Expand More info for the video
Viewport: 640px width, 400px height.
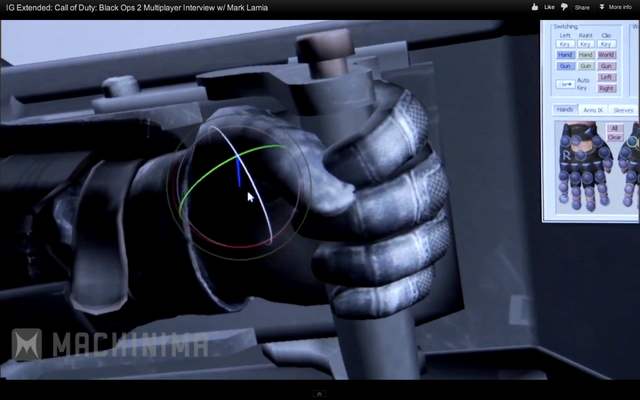[x=616, y=7]
